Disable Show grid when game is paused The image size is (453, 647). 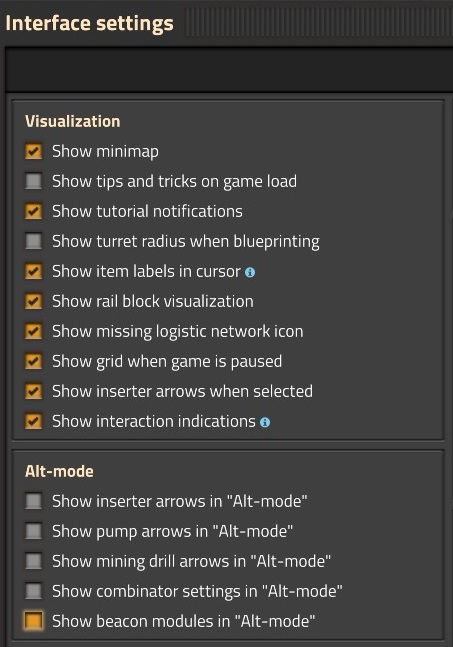point(33,361)
